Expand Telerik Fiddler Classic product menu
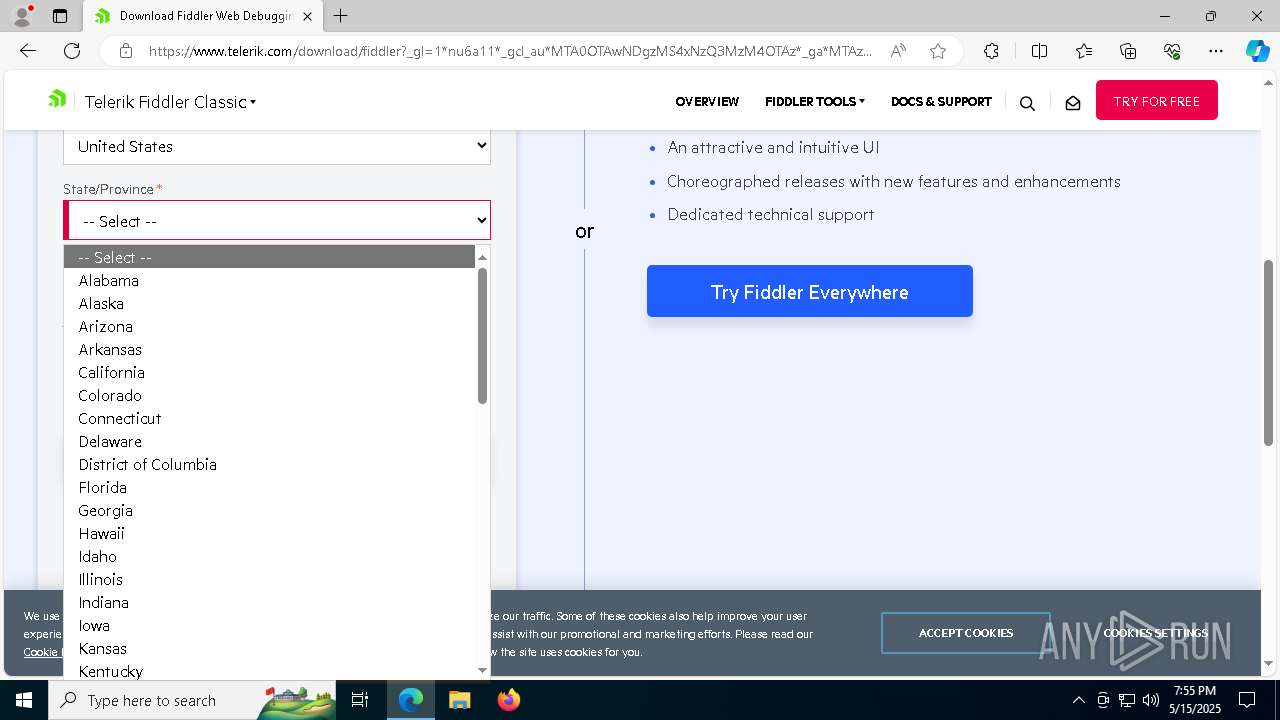Screen dimensions: 1280x720 tap(170, 101)
